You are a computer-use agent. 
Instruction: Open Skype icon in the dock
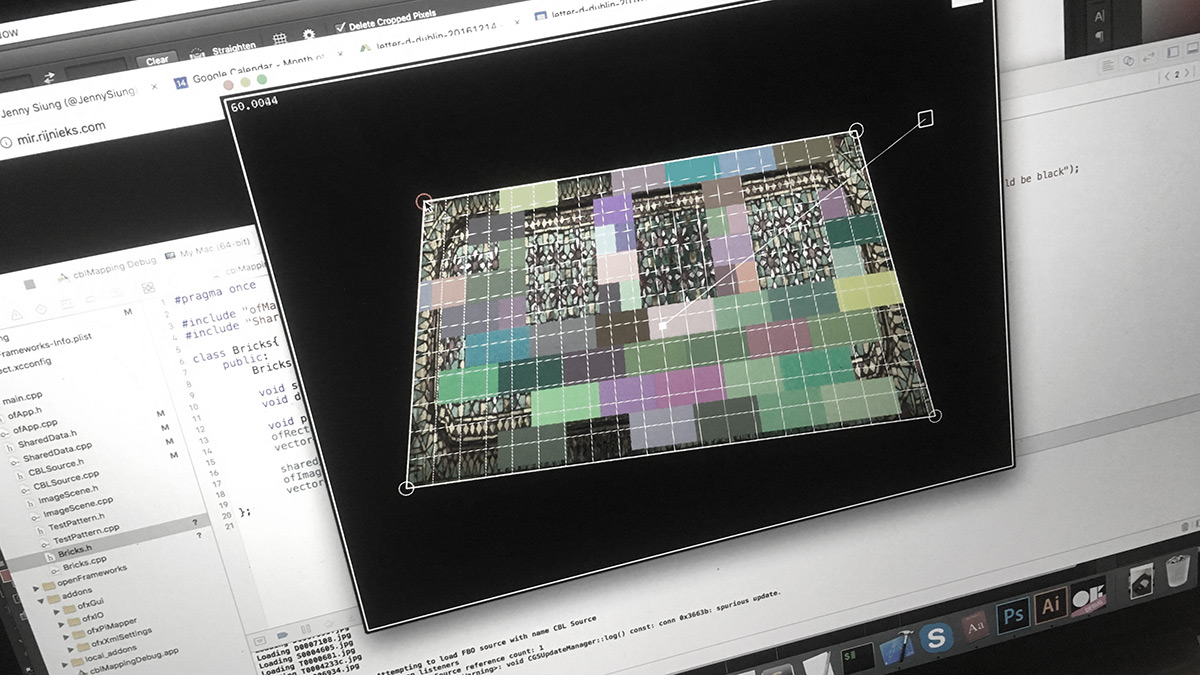(936, 636)
